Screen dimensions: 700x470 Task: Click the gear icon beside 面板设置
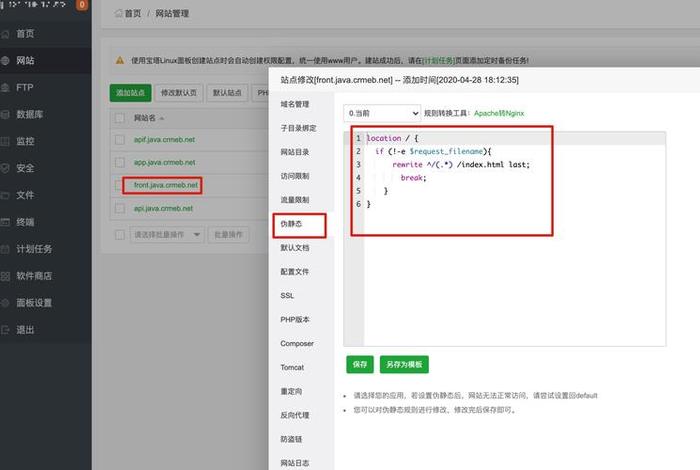pyautogui.click(x=5, y=303)
